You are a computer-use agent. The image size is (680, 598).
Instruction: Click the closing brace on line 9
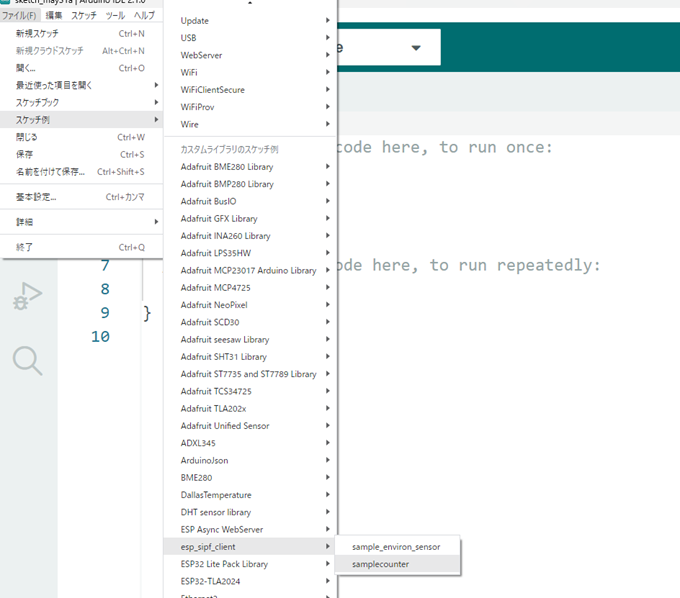(x=147, y=313)
